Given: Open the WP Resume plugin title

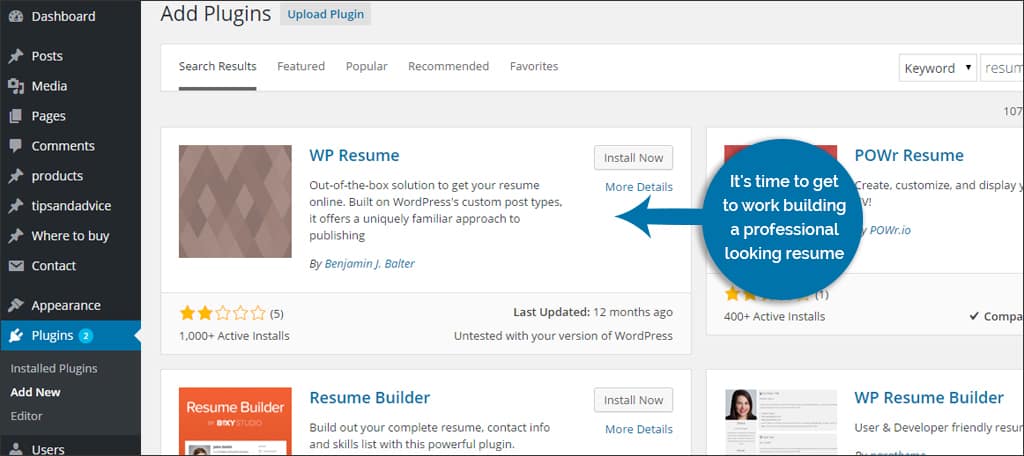Looking at the screenshot, I should [354, 155].
